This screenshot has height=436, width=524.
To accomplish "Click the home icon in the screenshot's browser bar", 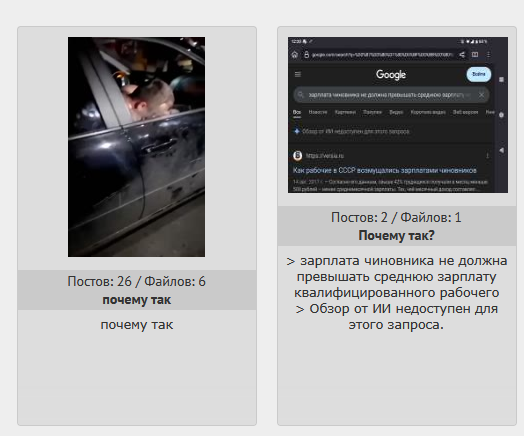I will pos(295,55).
